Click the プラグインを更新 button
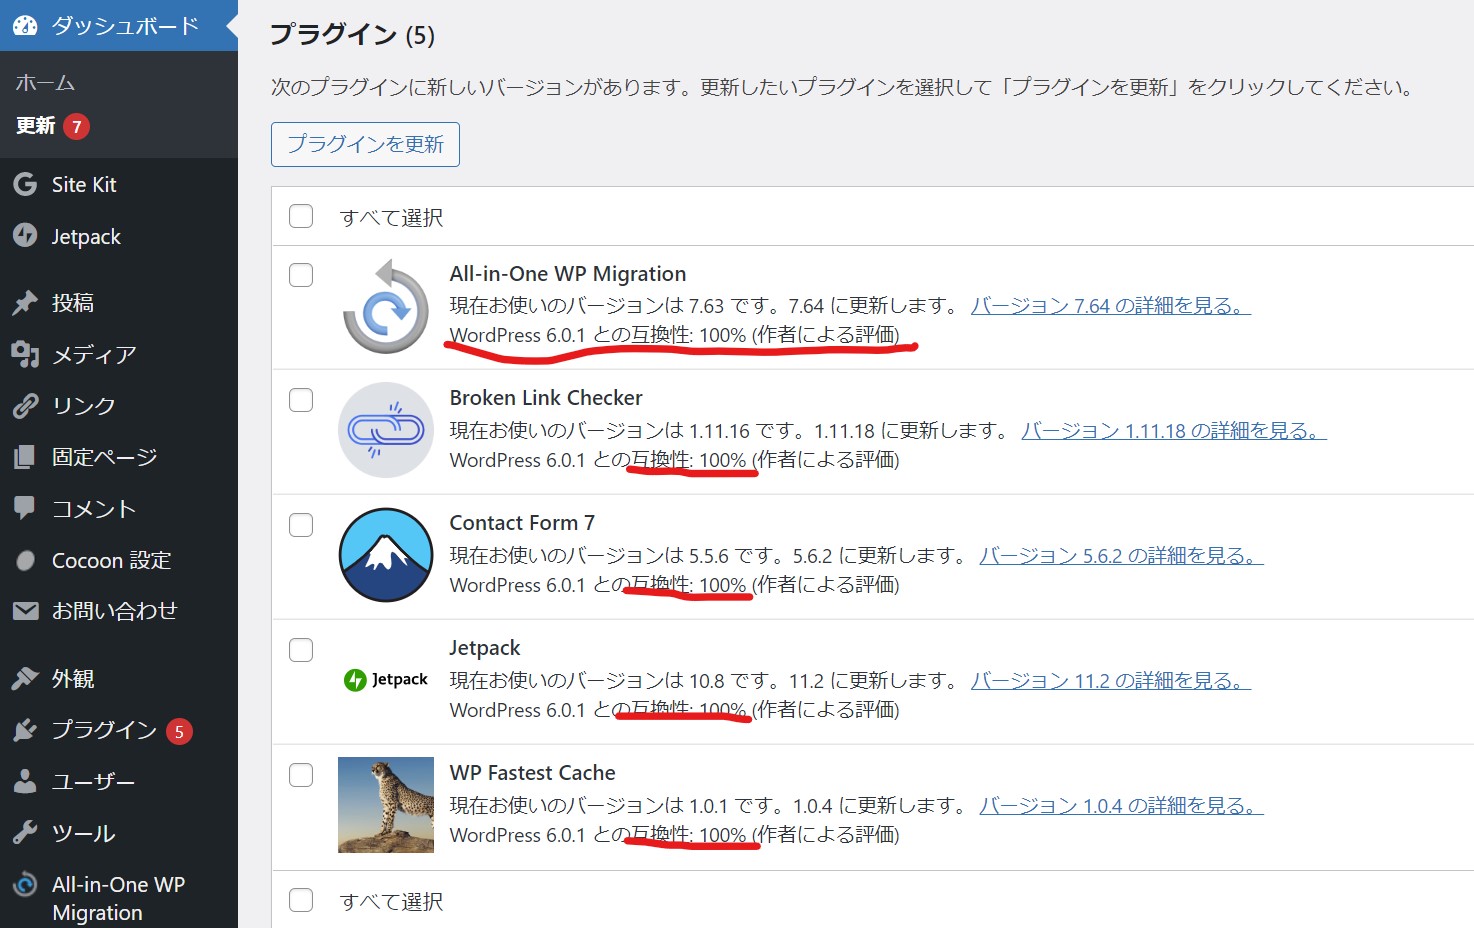 tap(365, 144)
